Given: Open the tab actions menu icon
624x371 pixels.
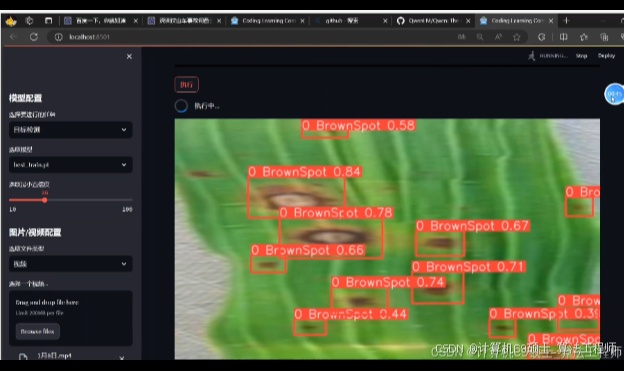Looking at the screenshot, I should [49, 21].
